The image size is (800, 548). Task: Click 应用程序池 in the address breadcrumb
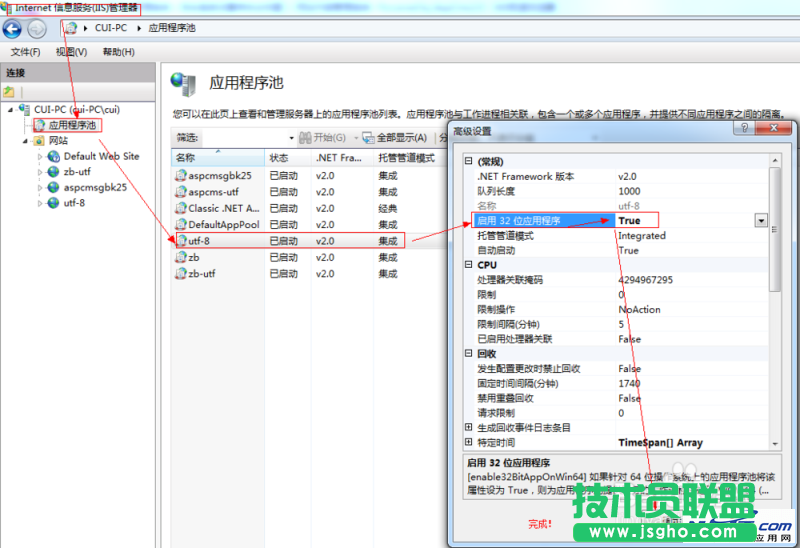coord(172,28)
